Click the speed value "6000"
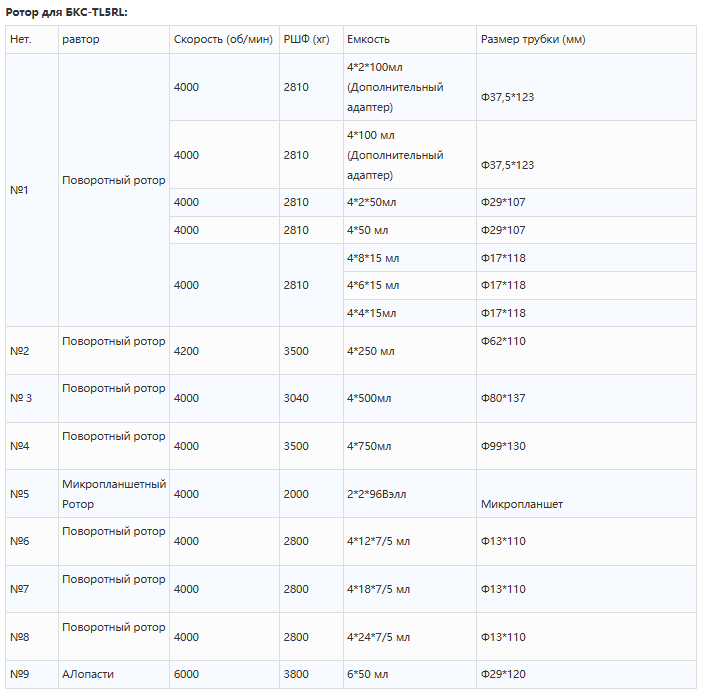 [186, 674]
